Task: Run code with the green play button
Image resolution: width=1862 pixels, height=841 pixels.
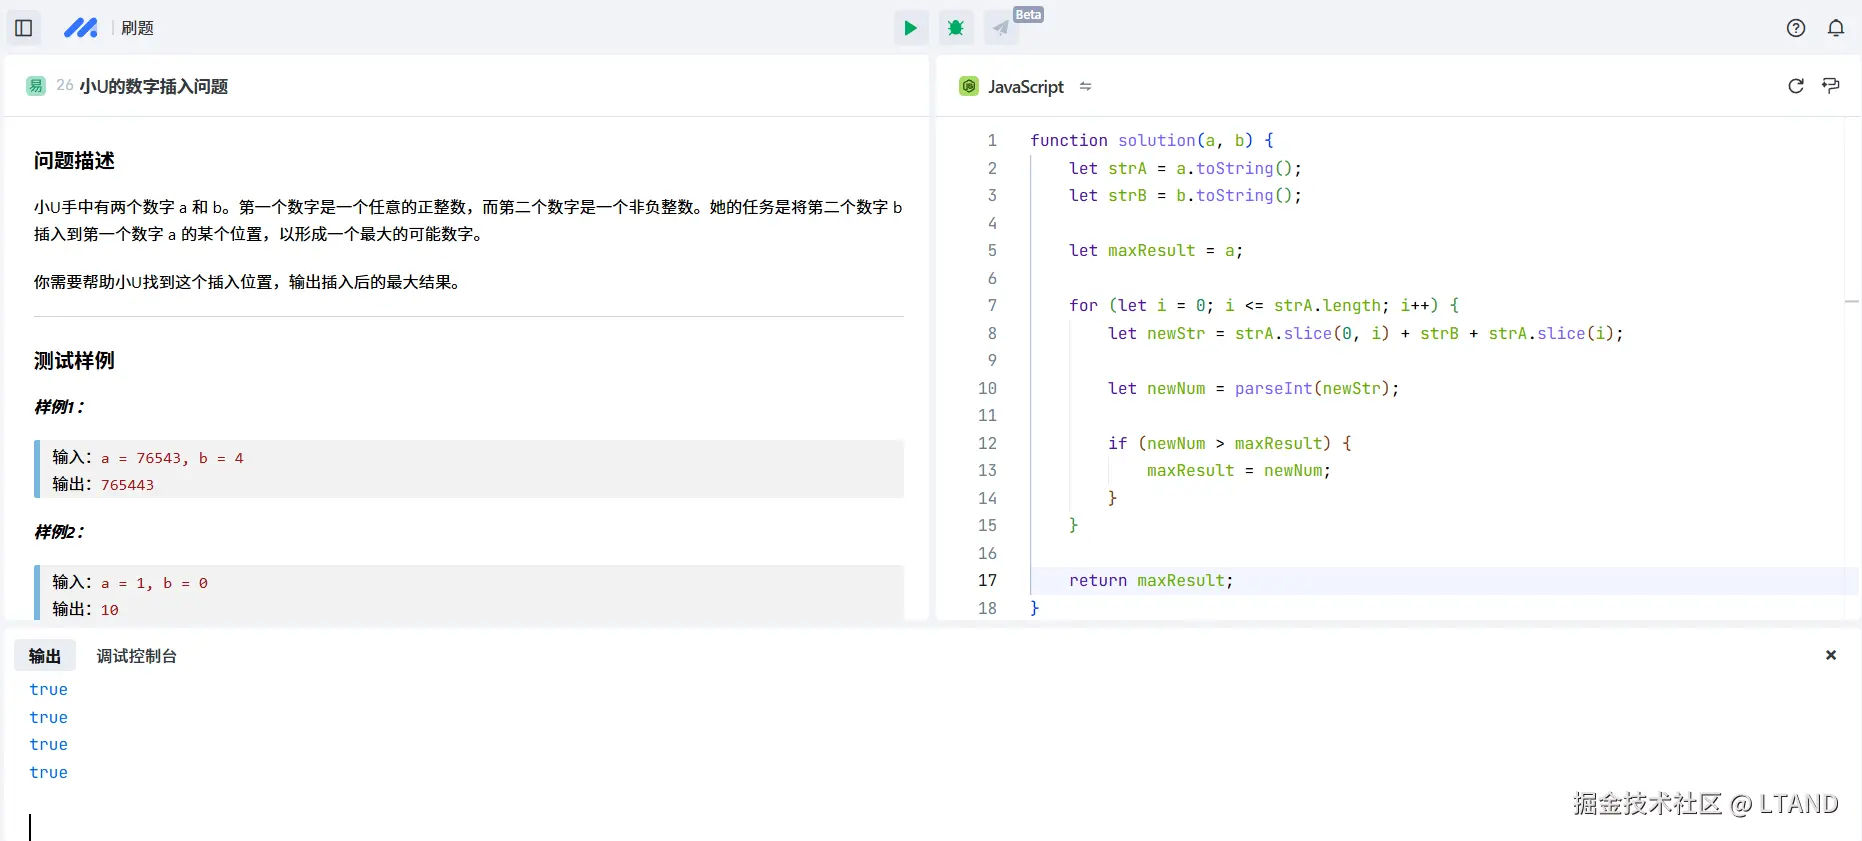Action: pyautogui.click(x=910, y=28)
